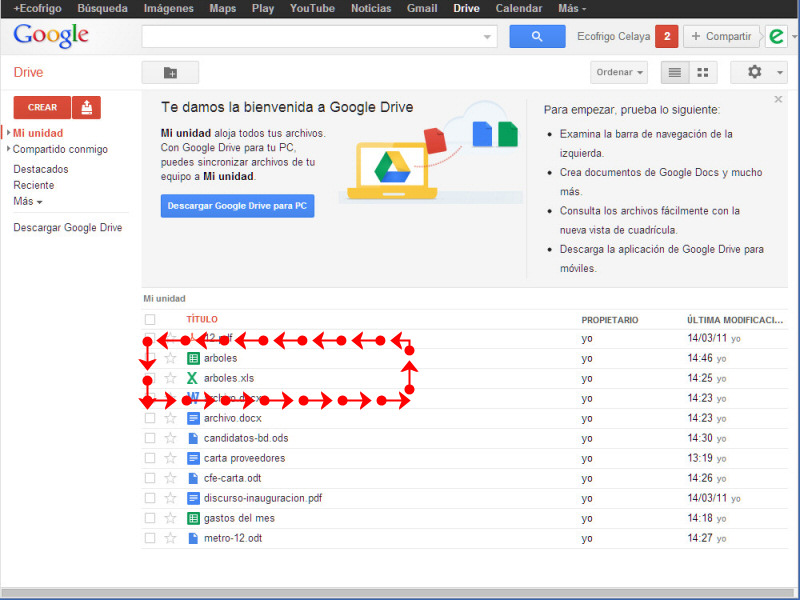The width and height of the screenshot is (800, 600).
Task: Switch to grid view icon
Action: [x=703, y=72]
